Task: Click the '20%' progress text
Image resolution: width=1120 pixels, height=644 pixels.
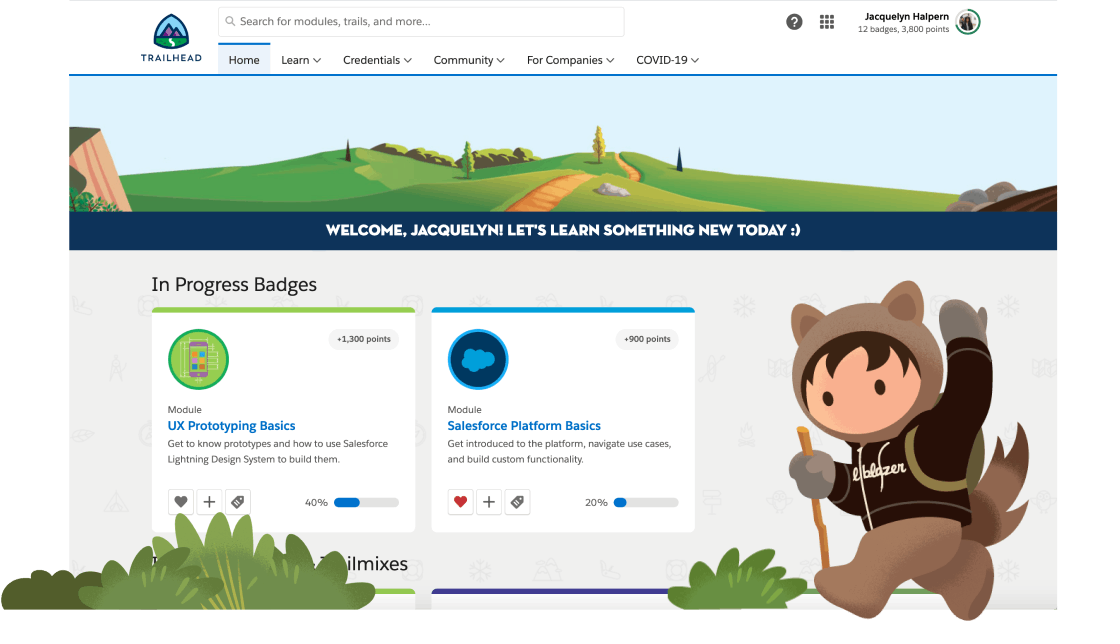Action: [596, 503]
